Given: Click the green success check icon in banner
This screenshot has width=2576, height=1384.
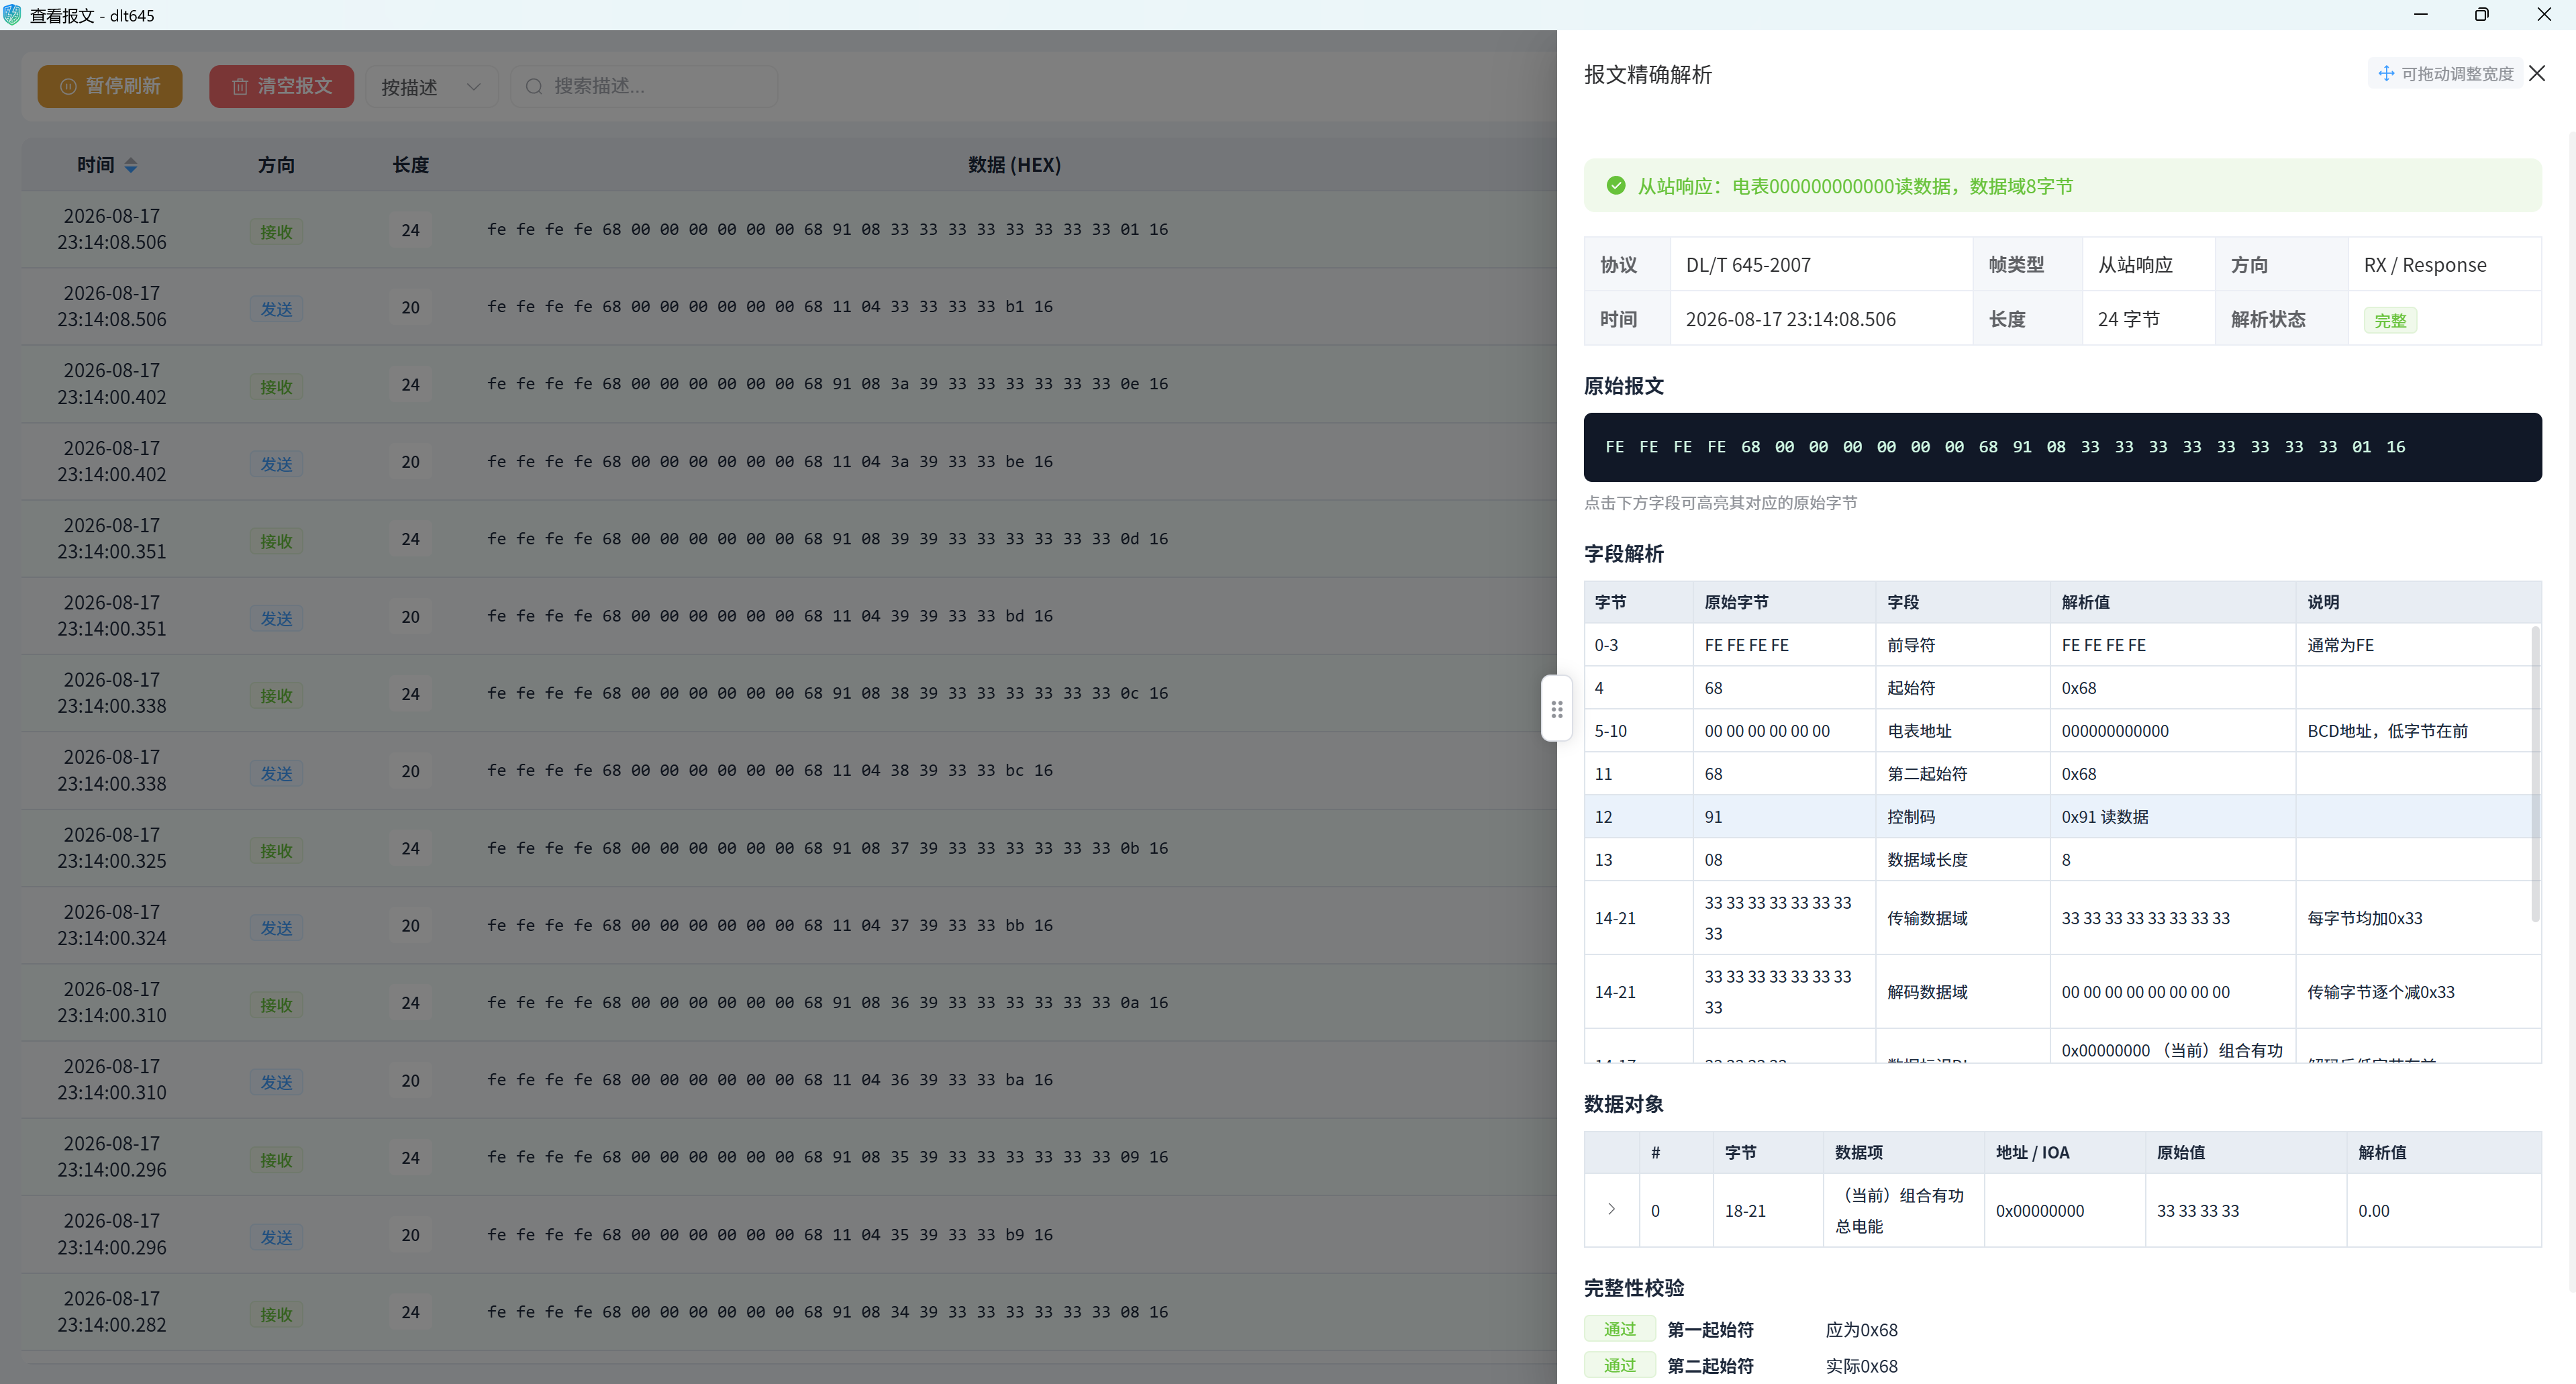Looking at the screenshot, I should (x=1616, y=186).
